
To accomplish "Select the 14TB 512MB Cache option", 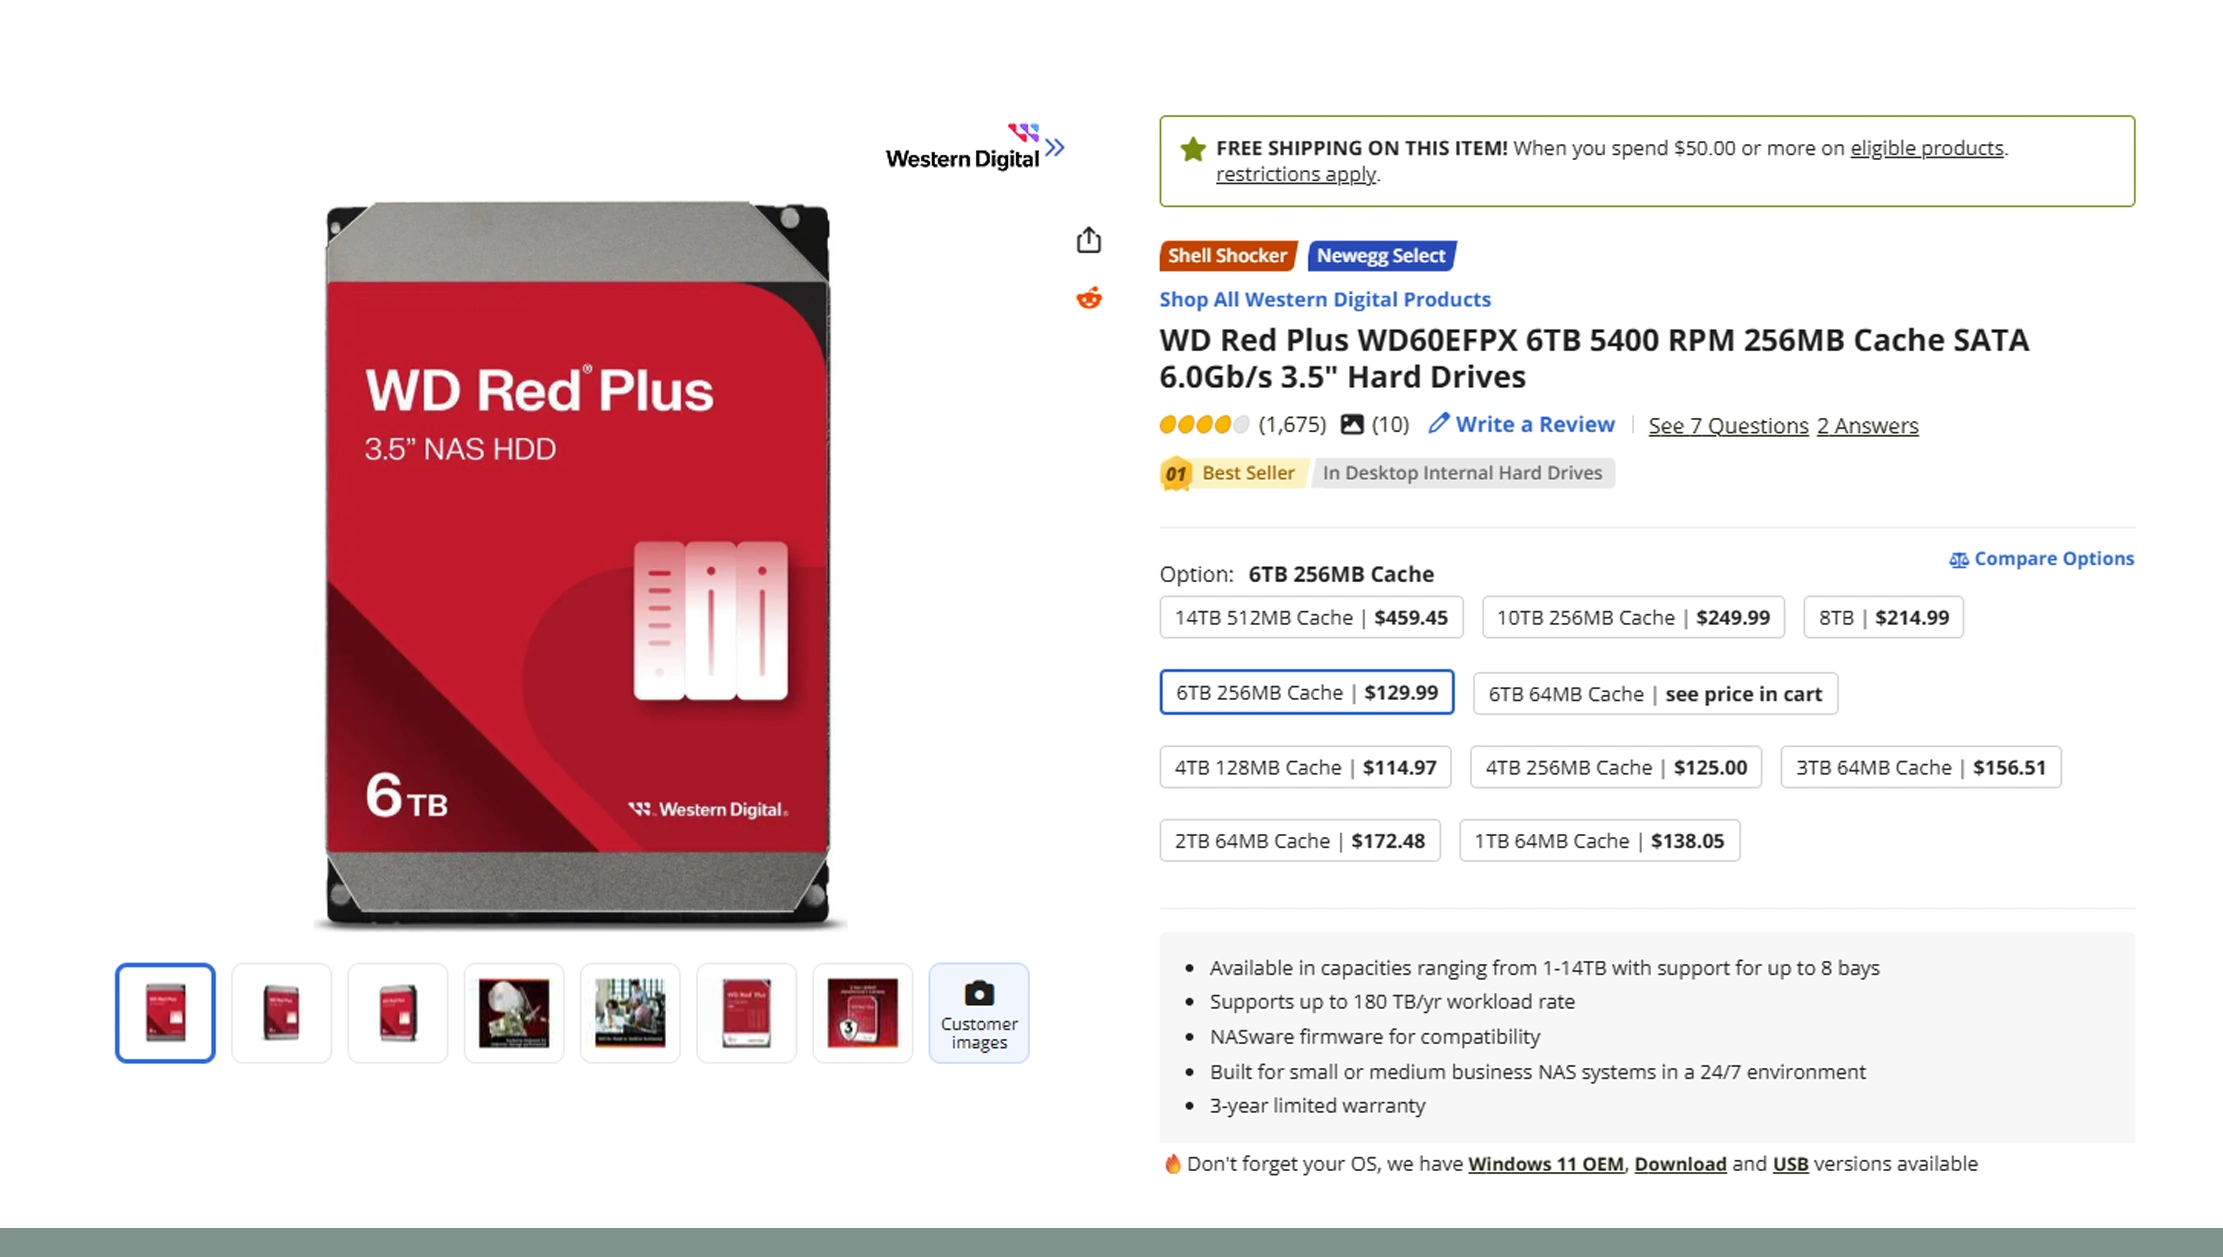I will [1310, 617].
